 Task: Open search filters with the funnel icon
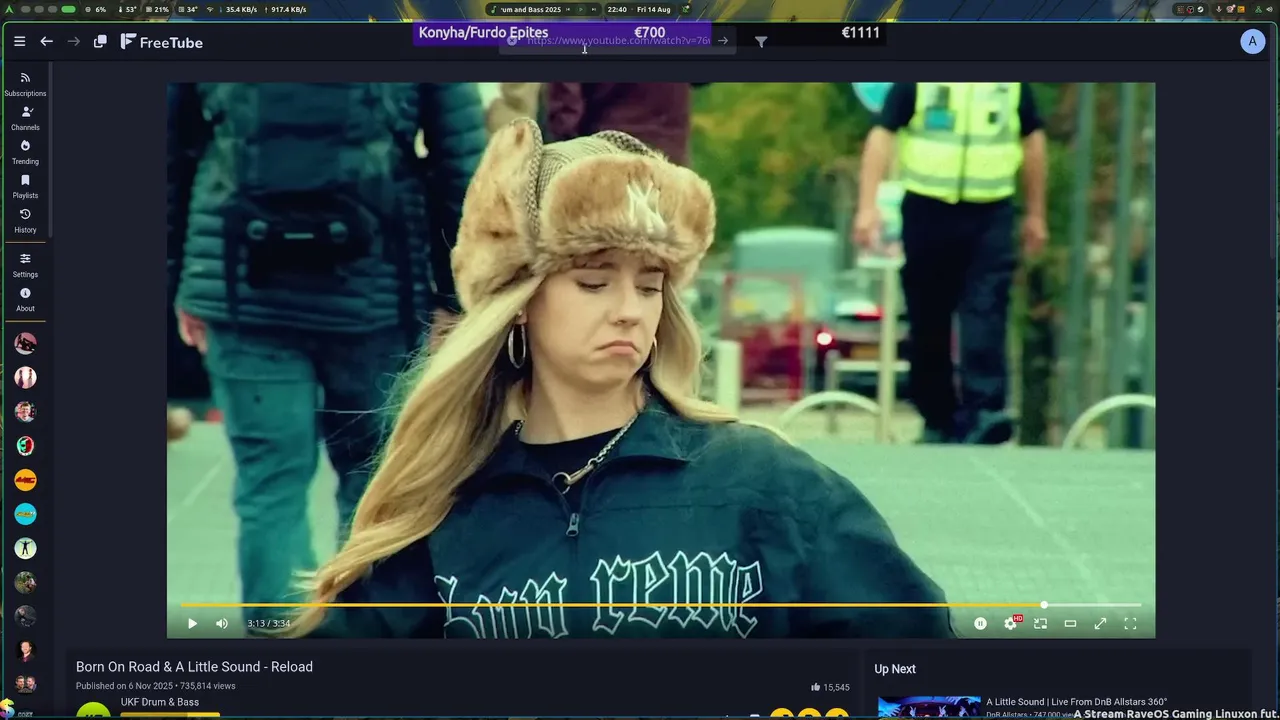[761, 42]
